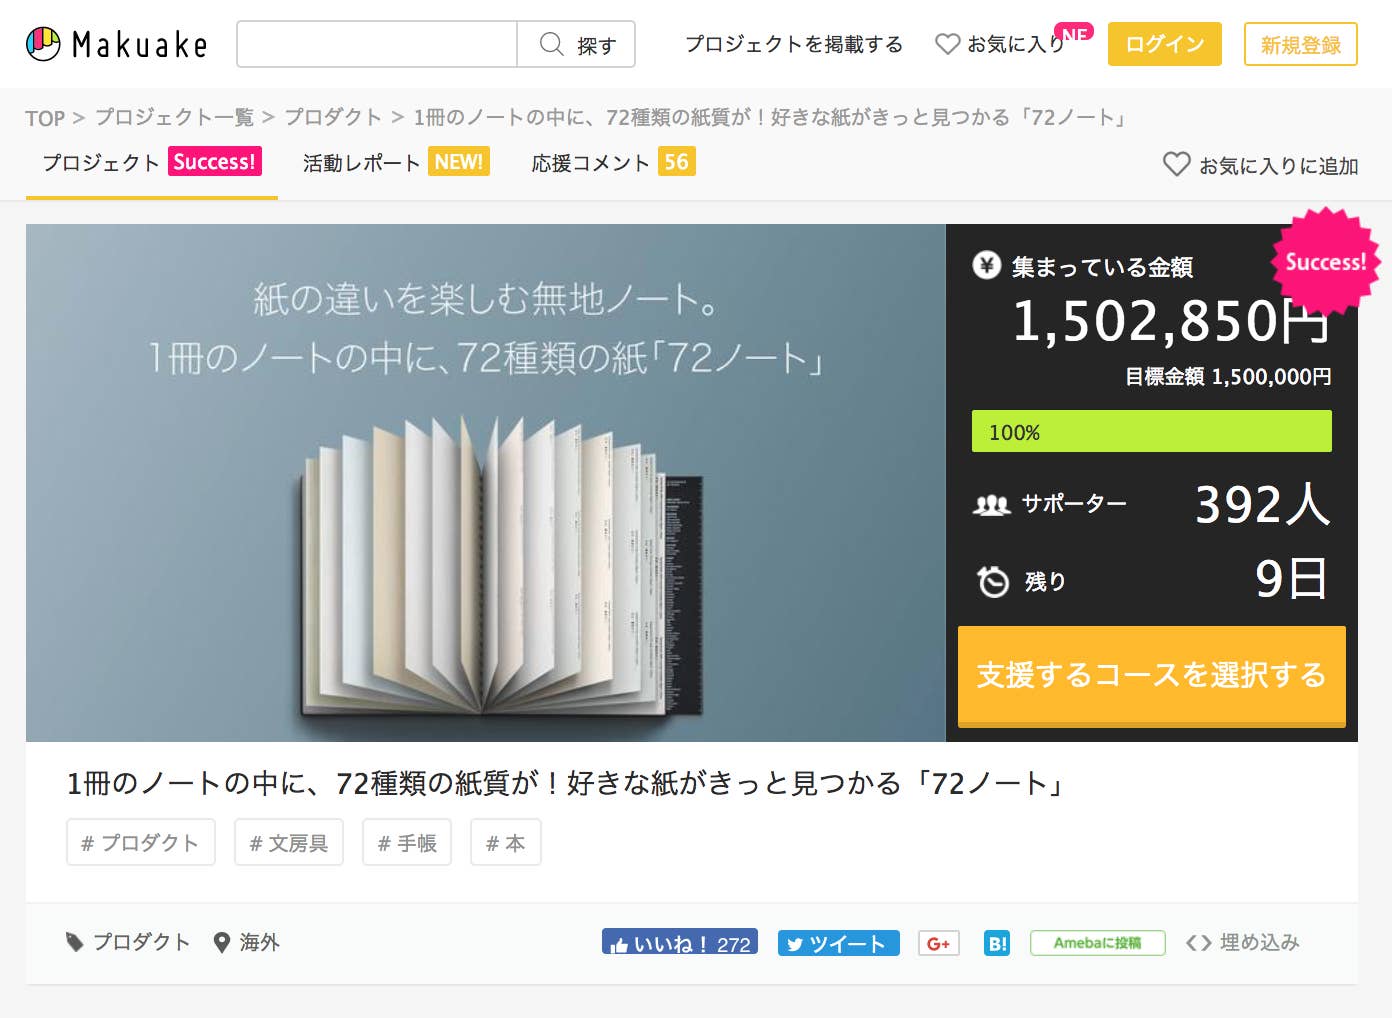1392x1018 pixels.
Task: Click the yen coin icon
Action: [x=987, y=265]
